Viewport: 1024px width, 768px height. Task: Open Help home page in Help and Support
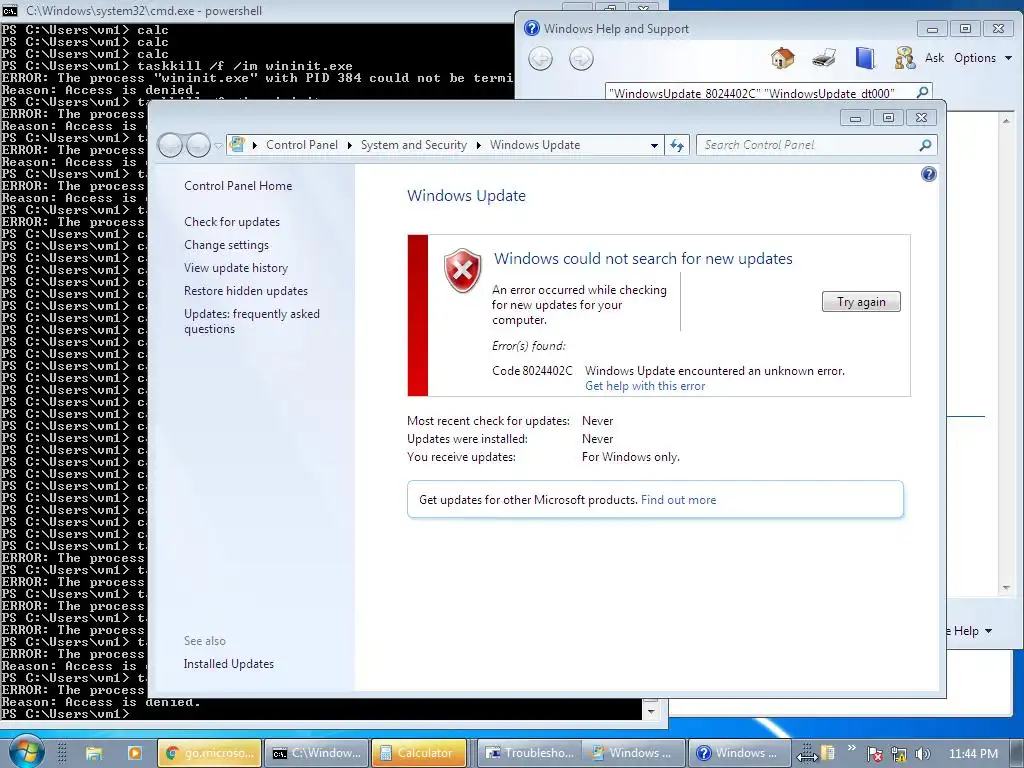[782, 58]
